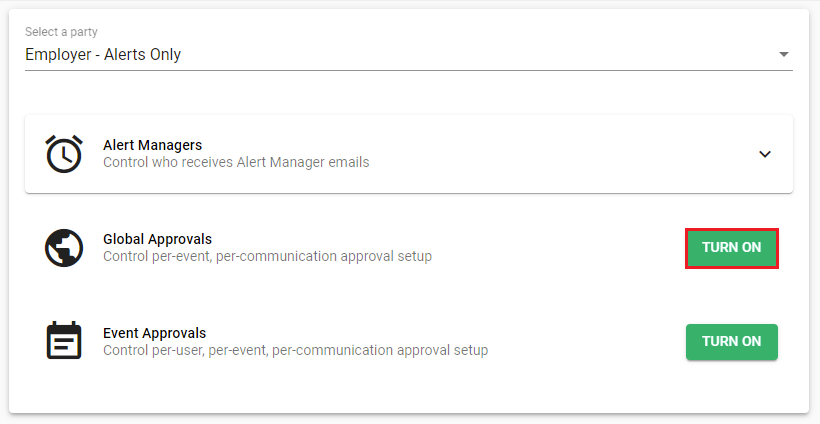Expand the Alert Managers chevron
The width and height of the screenshot is (820, 424).
(765, 154)
